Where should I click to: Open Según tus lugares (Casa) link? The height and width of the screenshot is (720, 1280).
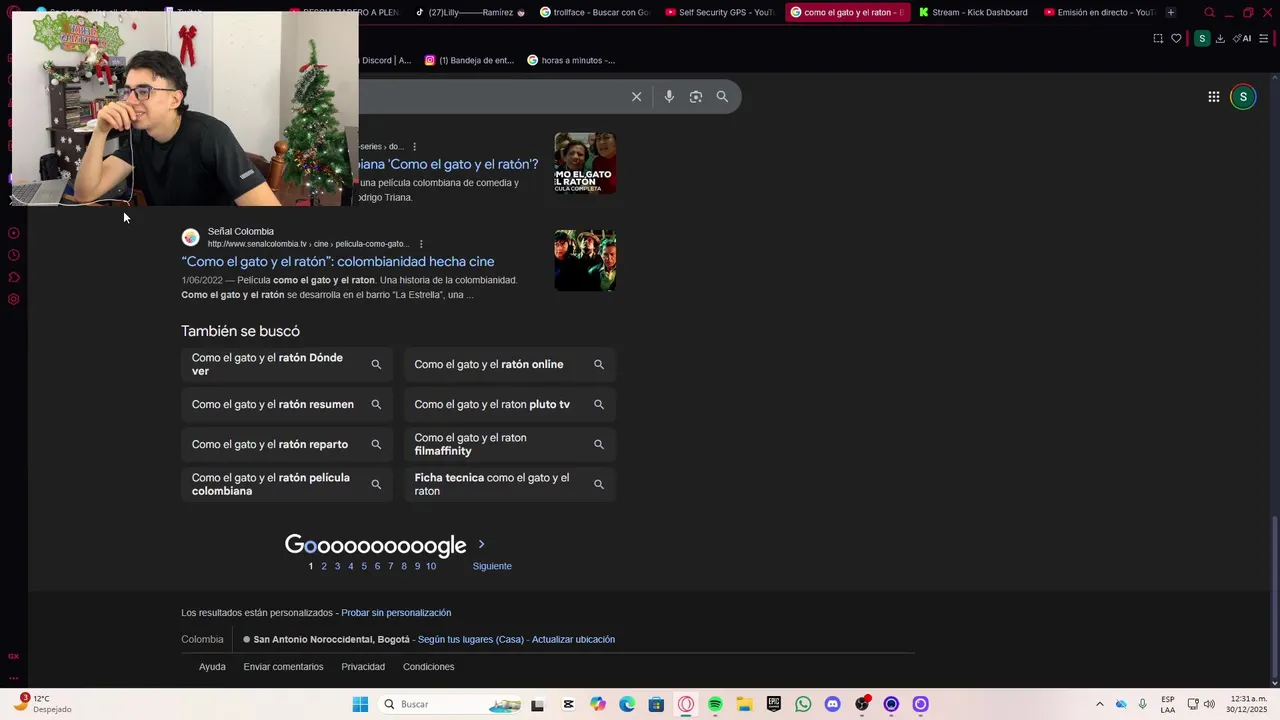[x=471, y=640]
